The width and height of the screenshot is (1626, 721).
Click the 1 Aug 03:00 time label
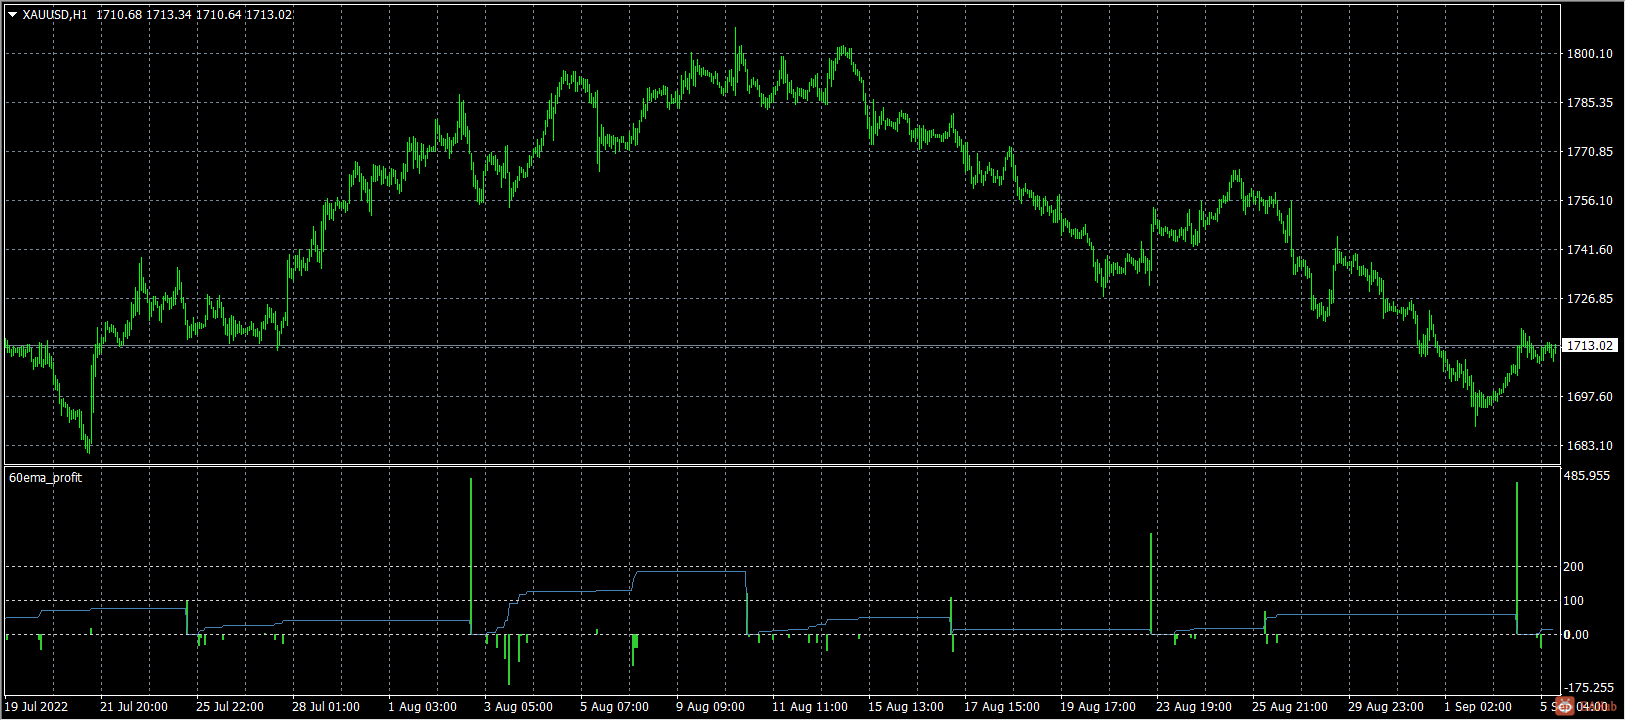point(422,707)
